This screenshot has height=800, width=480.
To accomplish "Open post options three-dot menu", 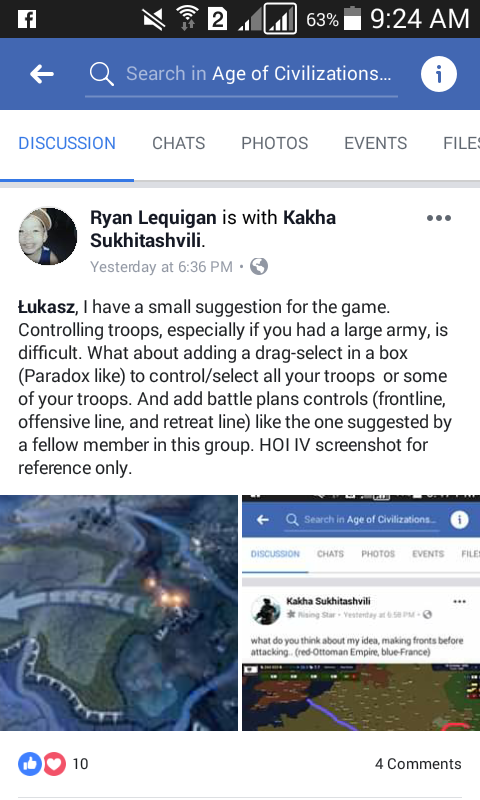I will pos(439,218).
